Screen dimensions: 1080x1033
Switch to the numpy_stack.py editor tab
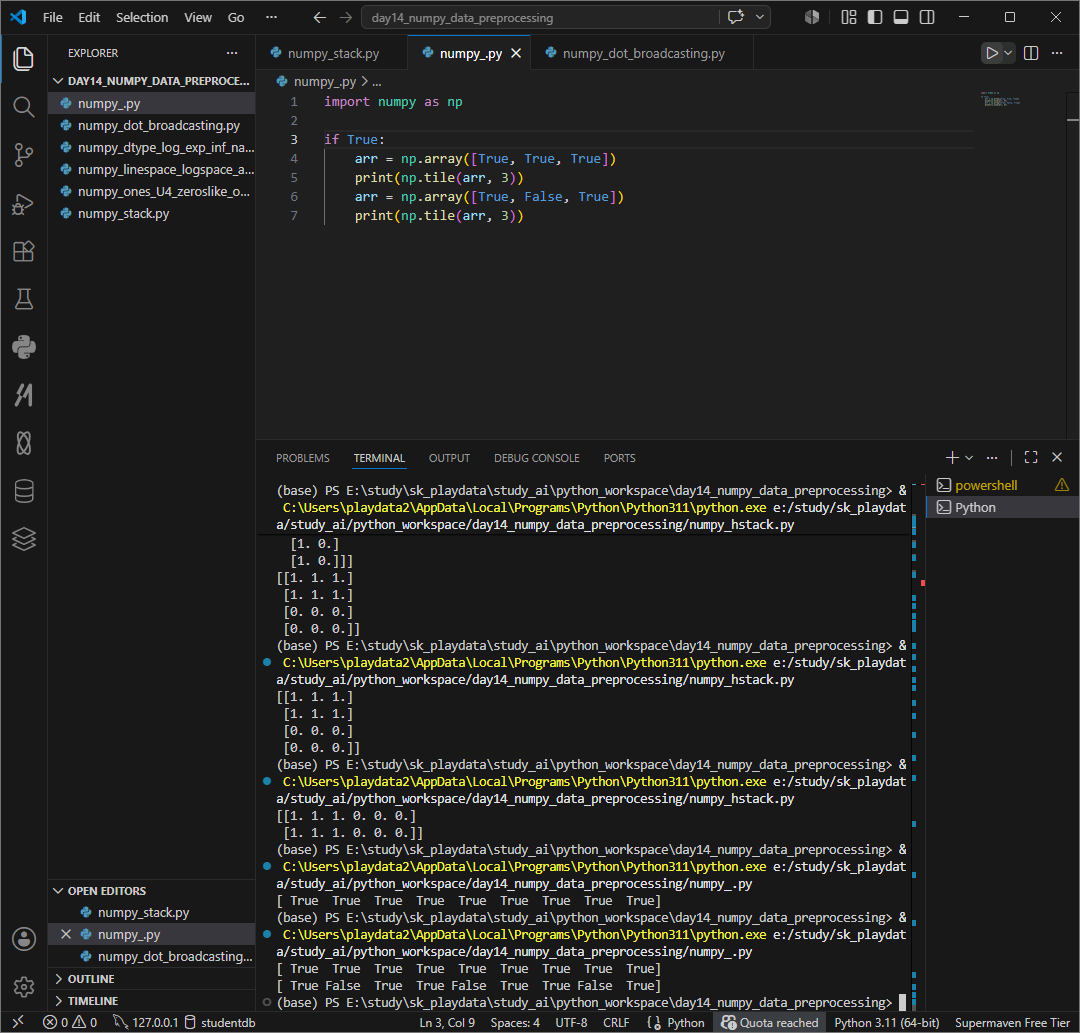pos(333,53)
